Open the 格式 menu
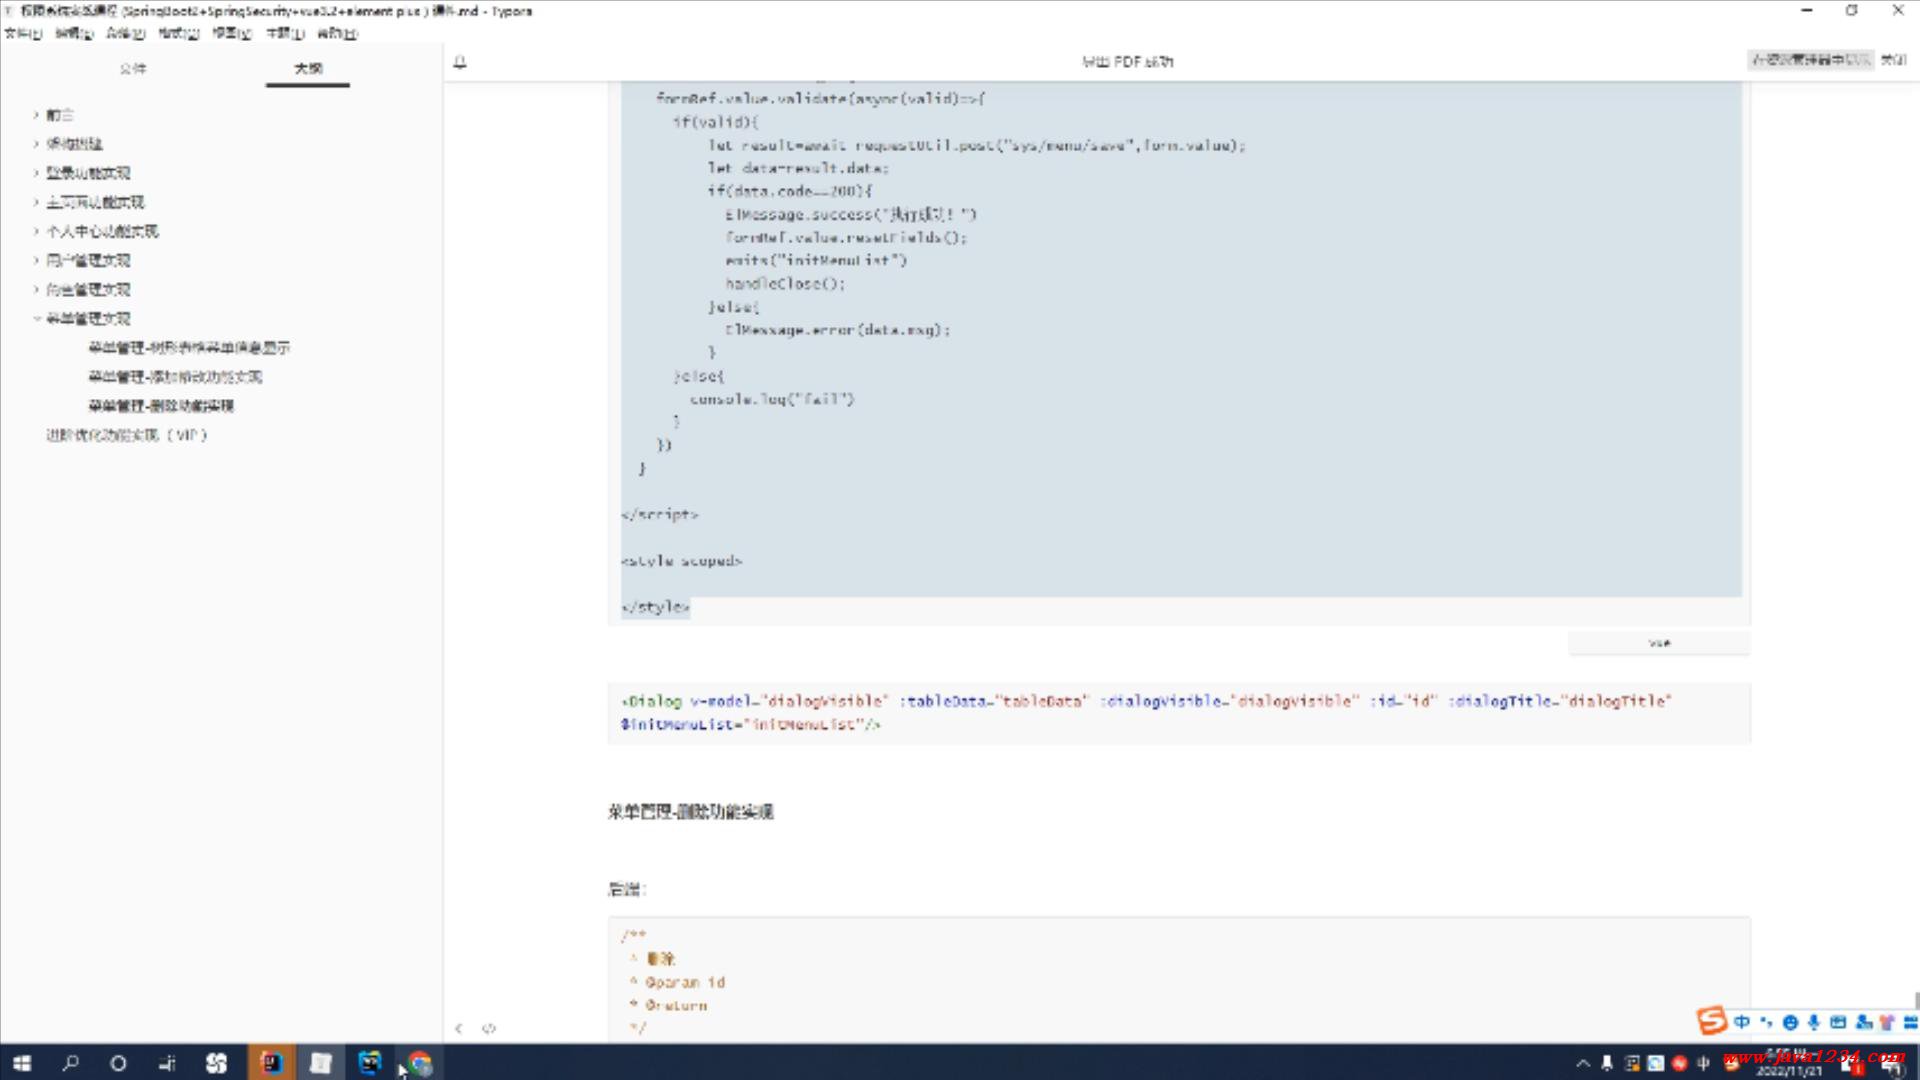 [179, 33]
